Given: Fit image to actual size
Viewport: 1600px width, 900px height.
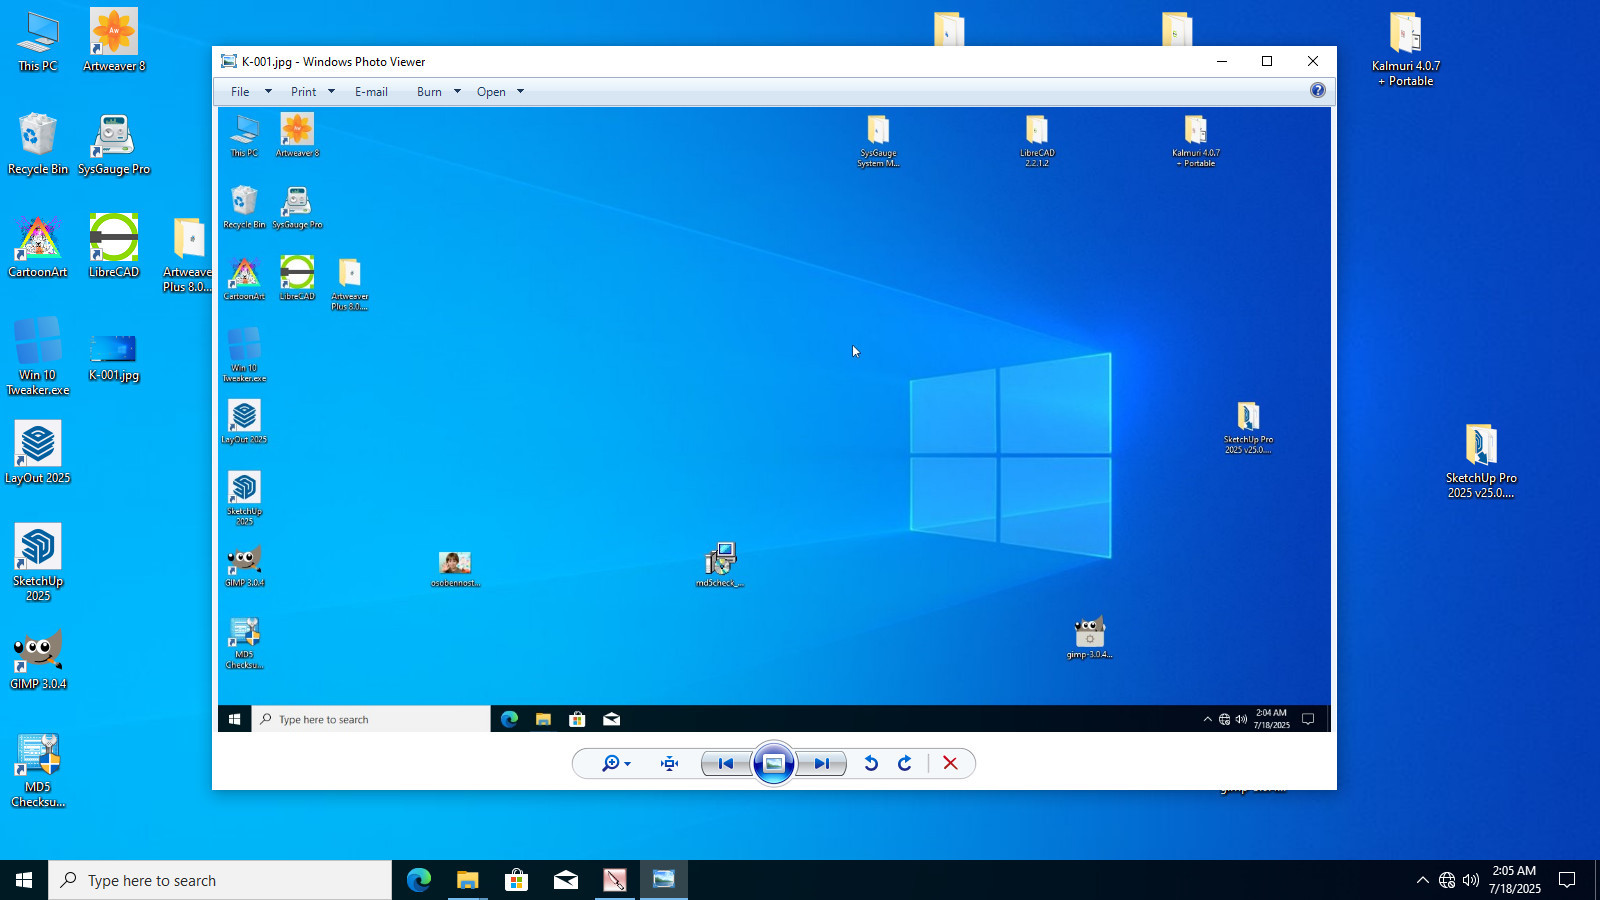Looking at the screenshot, I should pos(670,764).
